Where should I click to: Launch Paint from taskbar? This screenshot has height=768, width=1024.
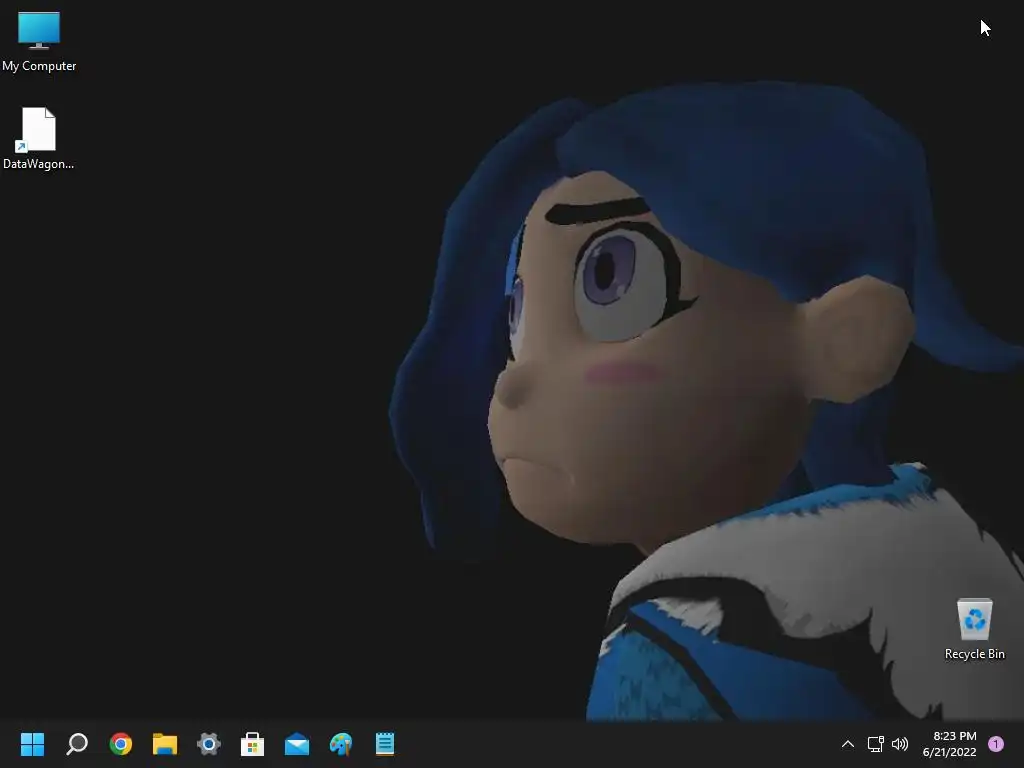click(341, 744)
